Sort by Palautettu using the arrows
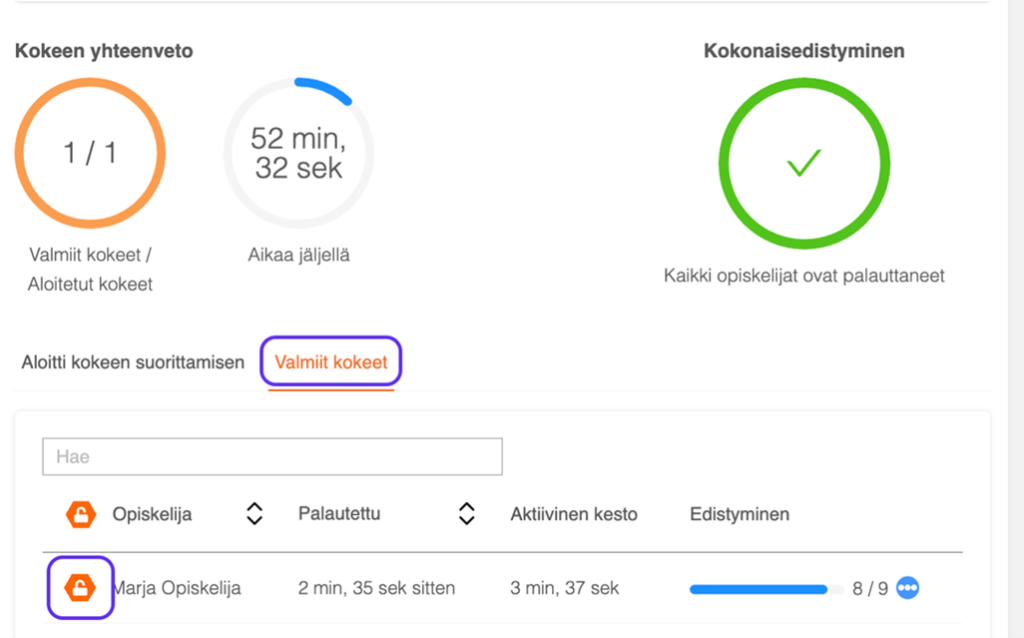 coord(466,514)
